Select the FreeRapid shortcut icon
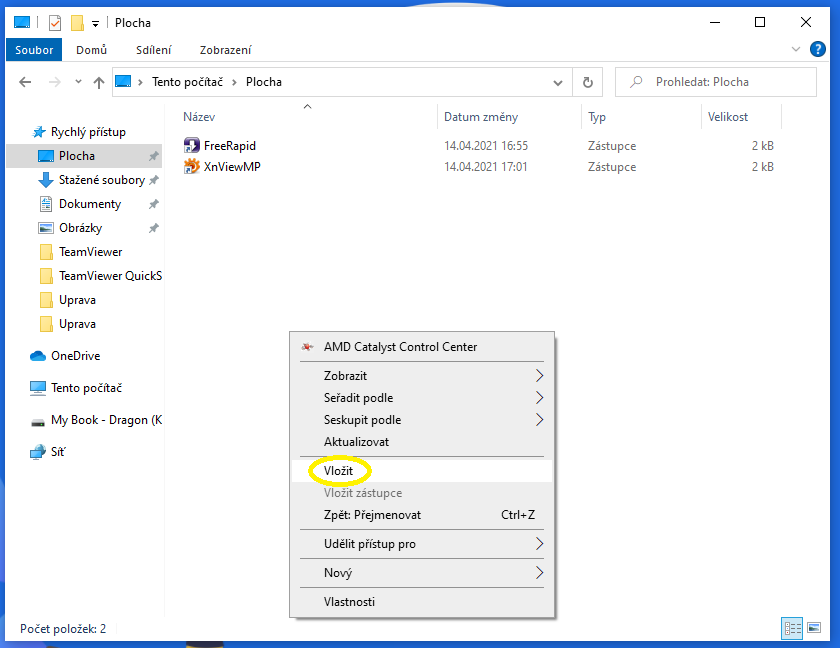 tap(191, 146)
